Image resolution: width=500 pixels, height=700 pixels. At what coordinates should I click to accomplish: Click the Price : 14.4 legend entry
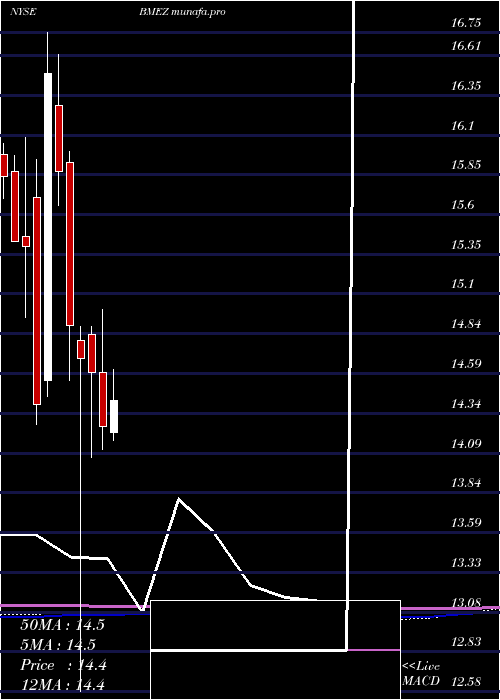(x=63, y=665)
